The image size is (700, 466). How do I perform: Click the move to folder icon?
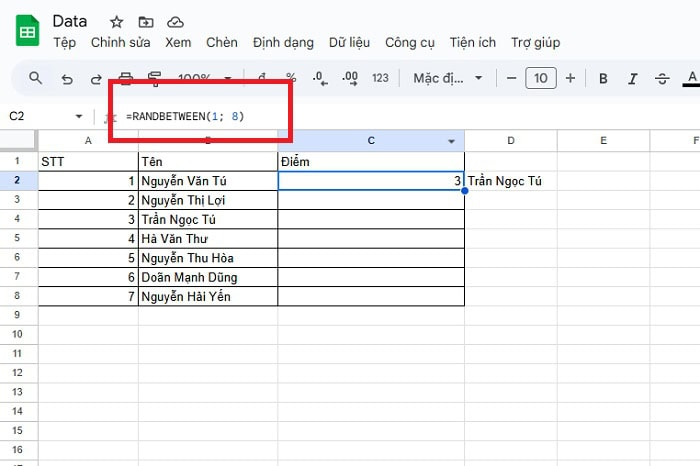tap(146, 21)
